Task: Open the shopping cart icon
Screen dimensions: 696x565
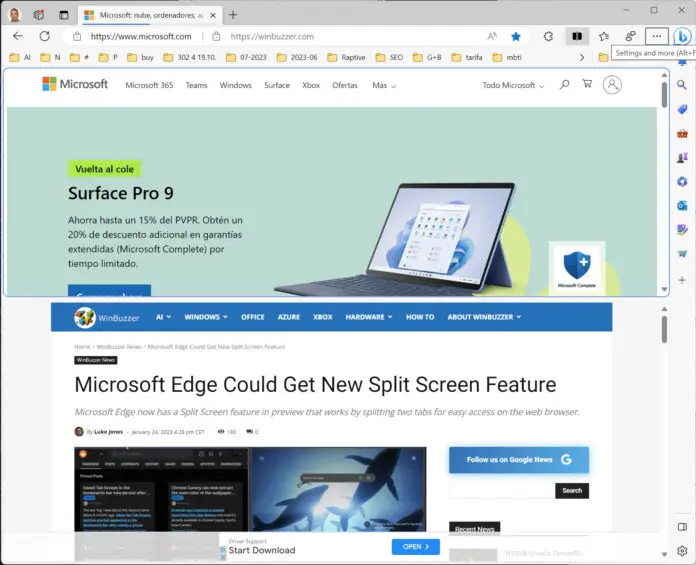Action: tap(587, 84)
